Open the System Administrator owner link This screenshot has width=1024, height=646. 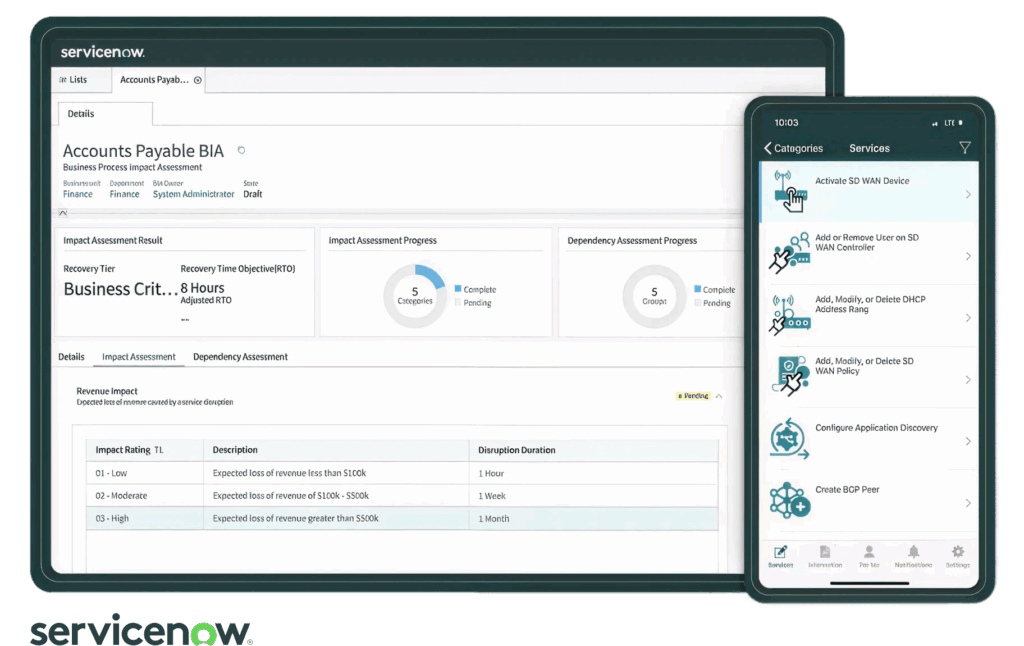point(193,194)
